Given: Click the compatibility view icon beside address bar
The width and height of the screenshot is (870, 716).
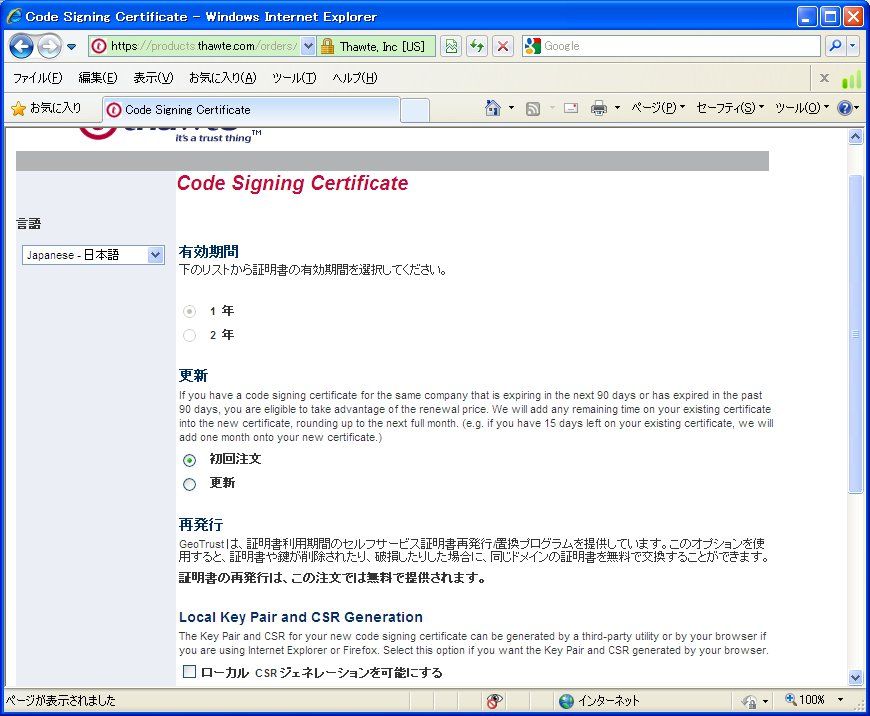Looking at the screenshot, I should click(x=451, y=46).
